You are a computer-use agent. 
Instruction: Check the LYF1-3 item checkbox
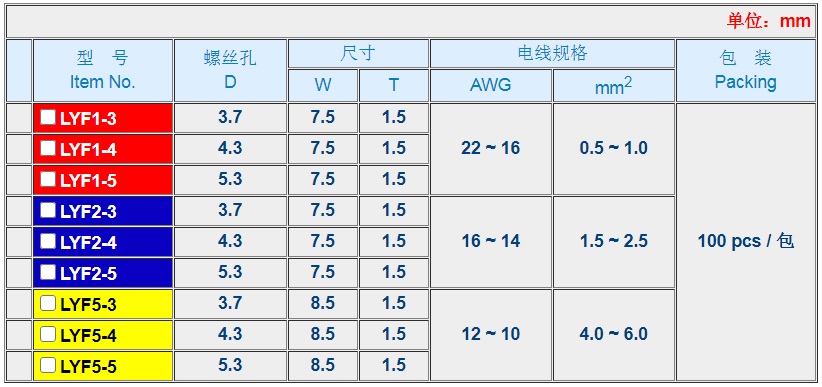pyautogui.click(x=48, y=117)
